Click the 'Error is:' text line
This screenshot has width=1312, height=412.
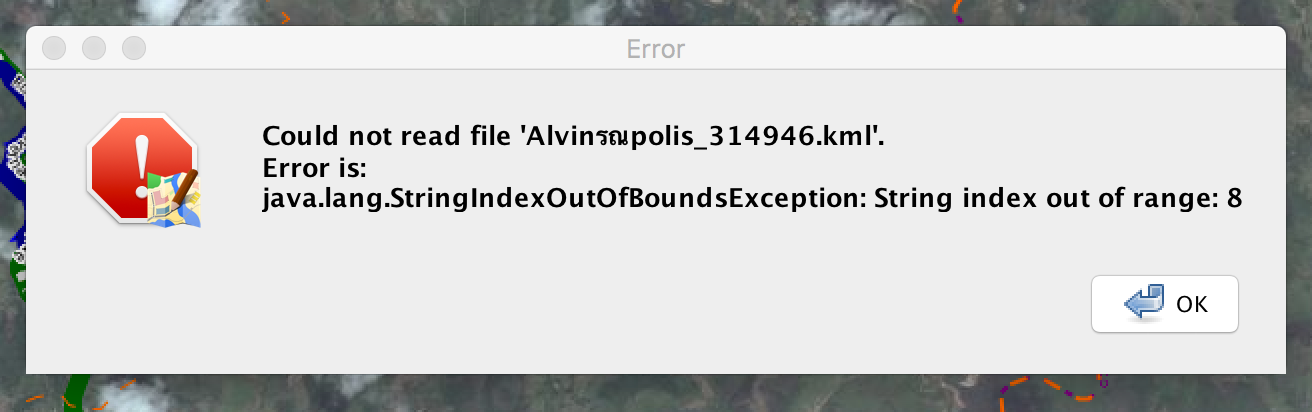pyautogui.click(x=316, y=167)
